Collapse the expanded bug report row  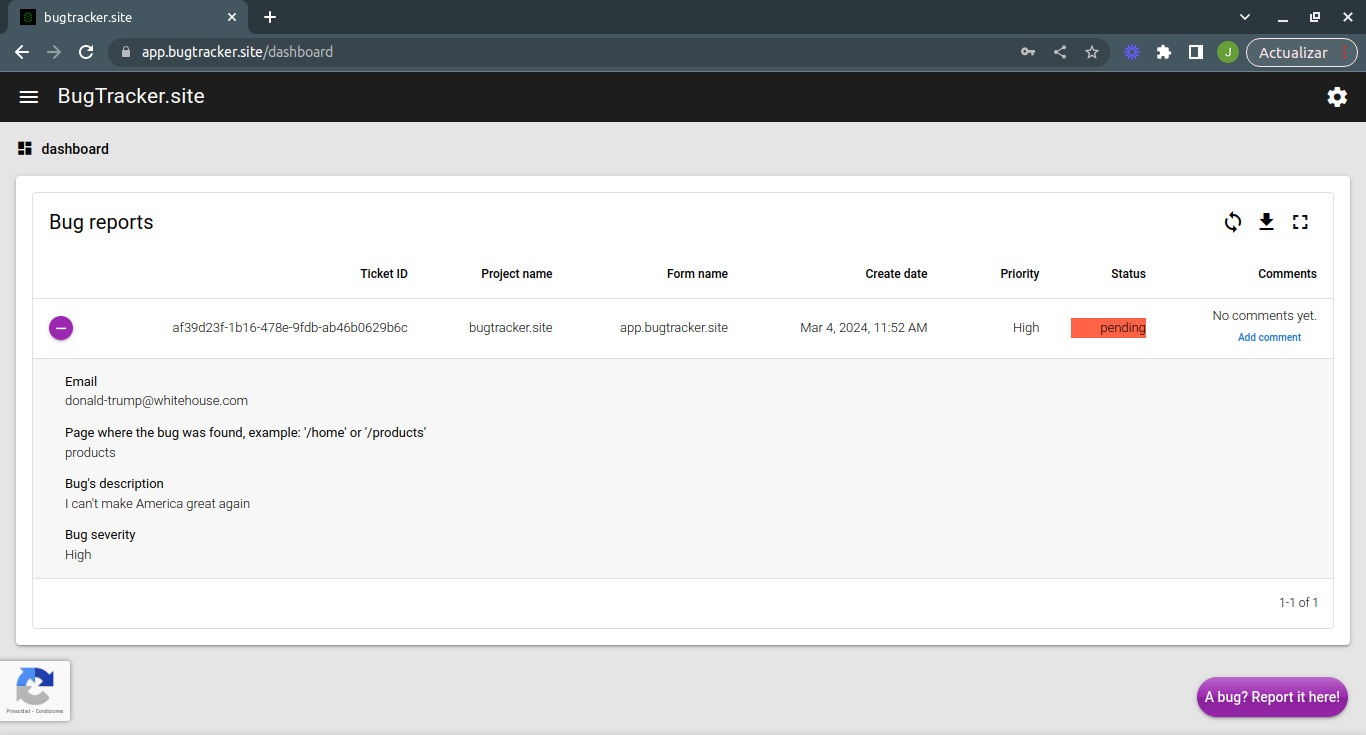coord(61,327)
